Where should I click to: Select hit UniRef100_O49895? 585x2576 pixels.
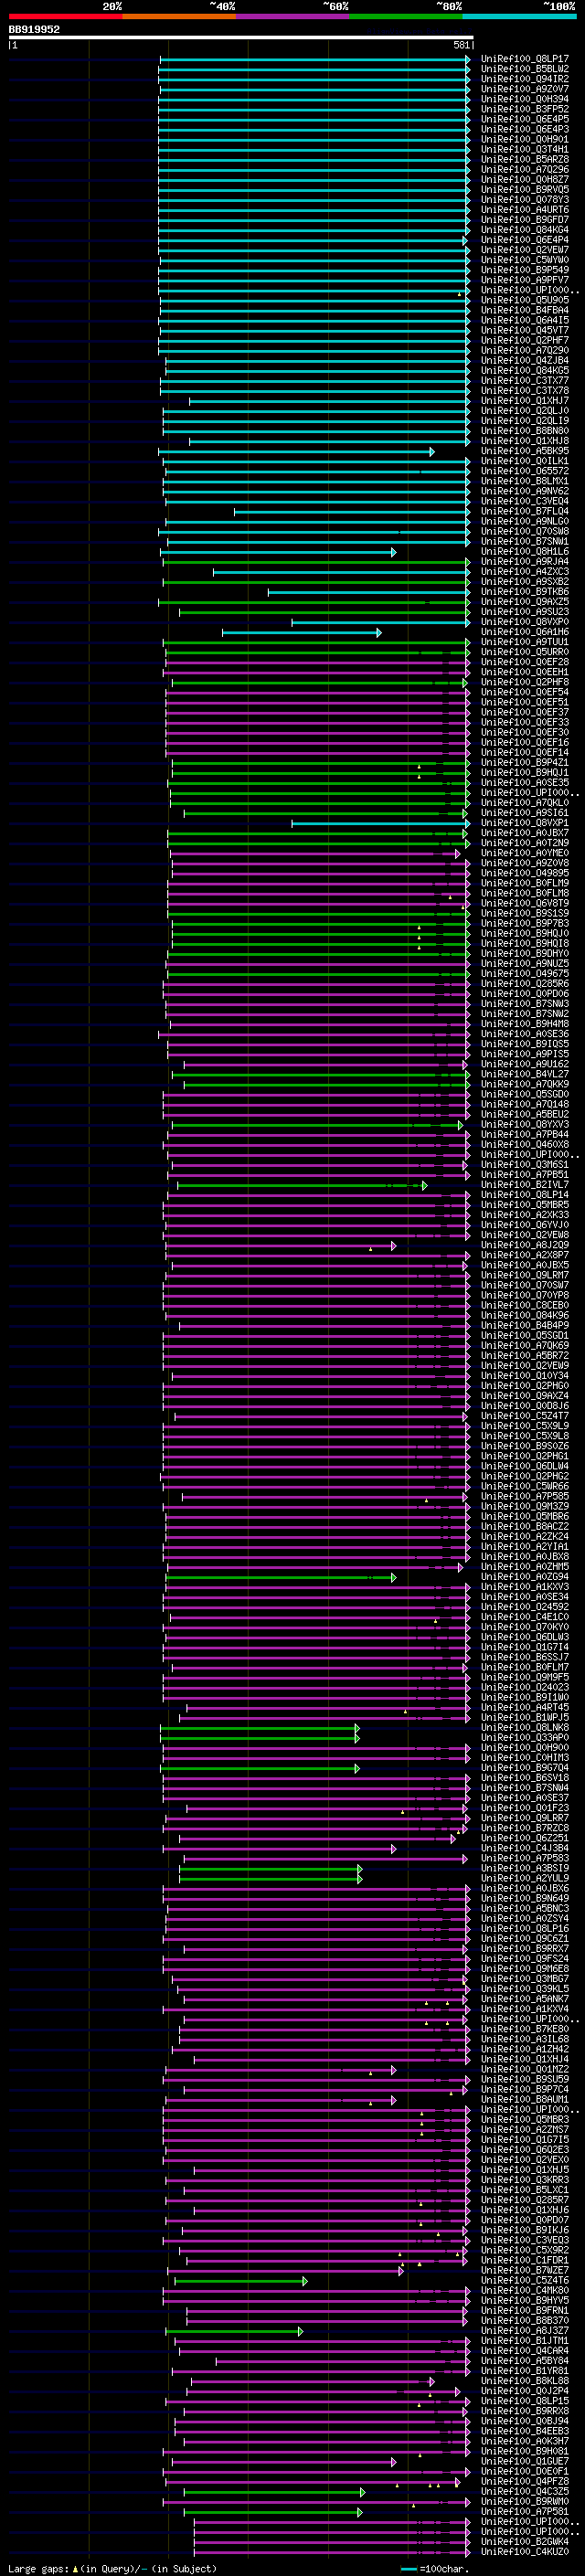tap(524, 873)
